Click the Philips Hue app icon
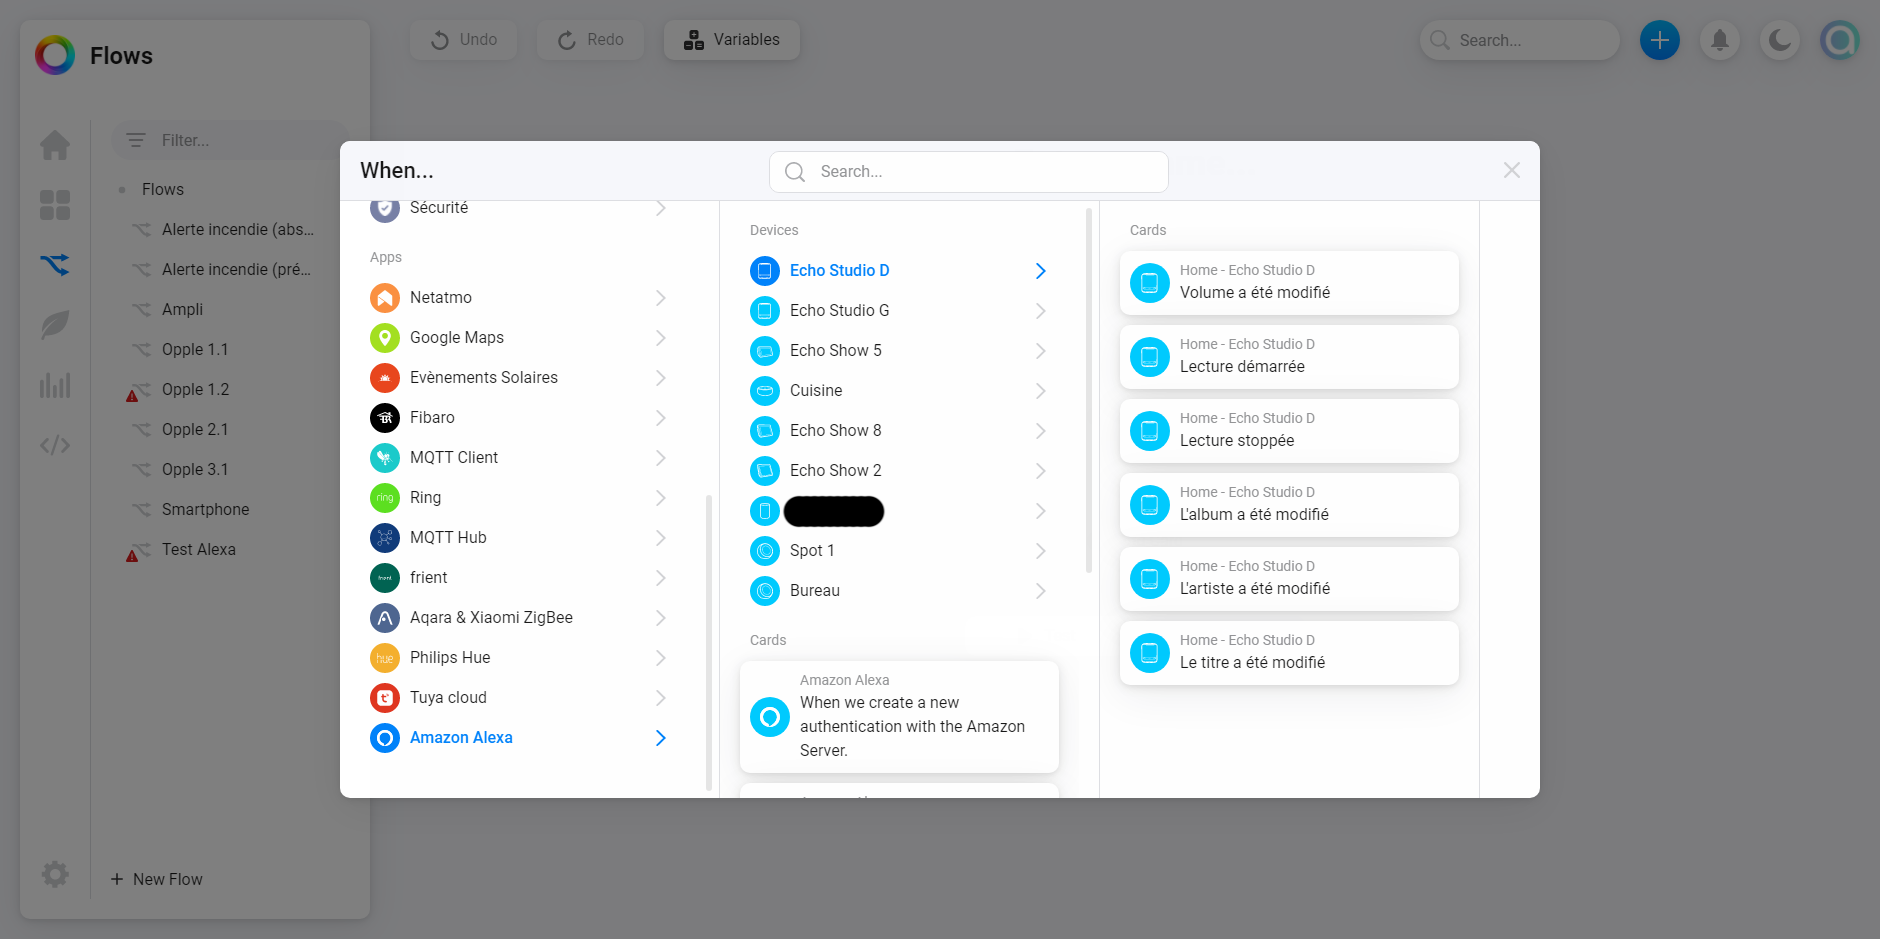The height and width of the screenshot is (939, 1880). point(385,658)
